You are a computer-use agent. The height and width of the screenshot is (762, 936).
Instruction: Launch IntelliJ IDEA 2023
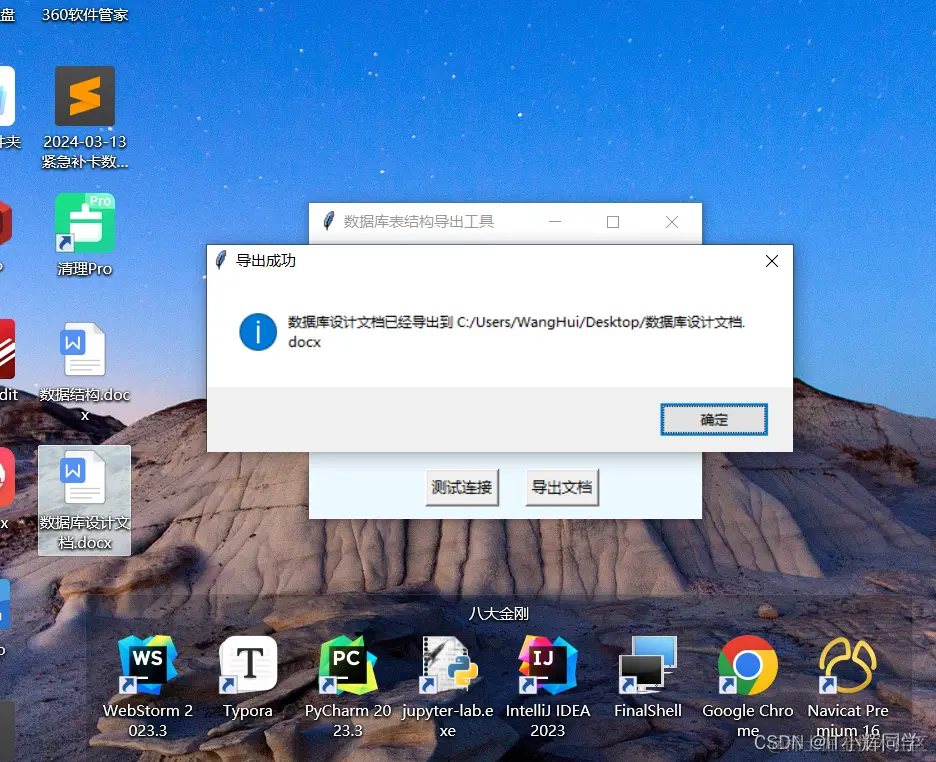(547, 665)
